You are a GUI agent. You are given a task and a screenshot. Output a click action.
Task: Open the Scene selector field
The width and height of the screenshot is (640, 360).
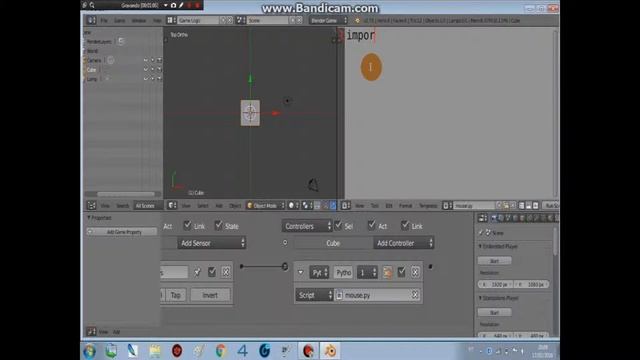pos(268,20)
